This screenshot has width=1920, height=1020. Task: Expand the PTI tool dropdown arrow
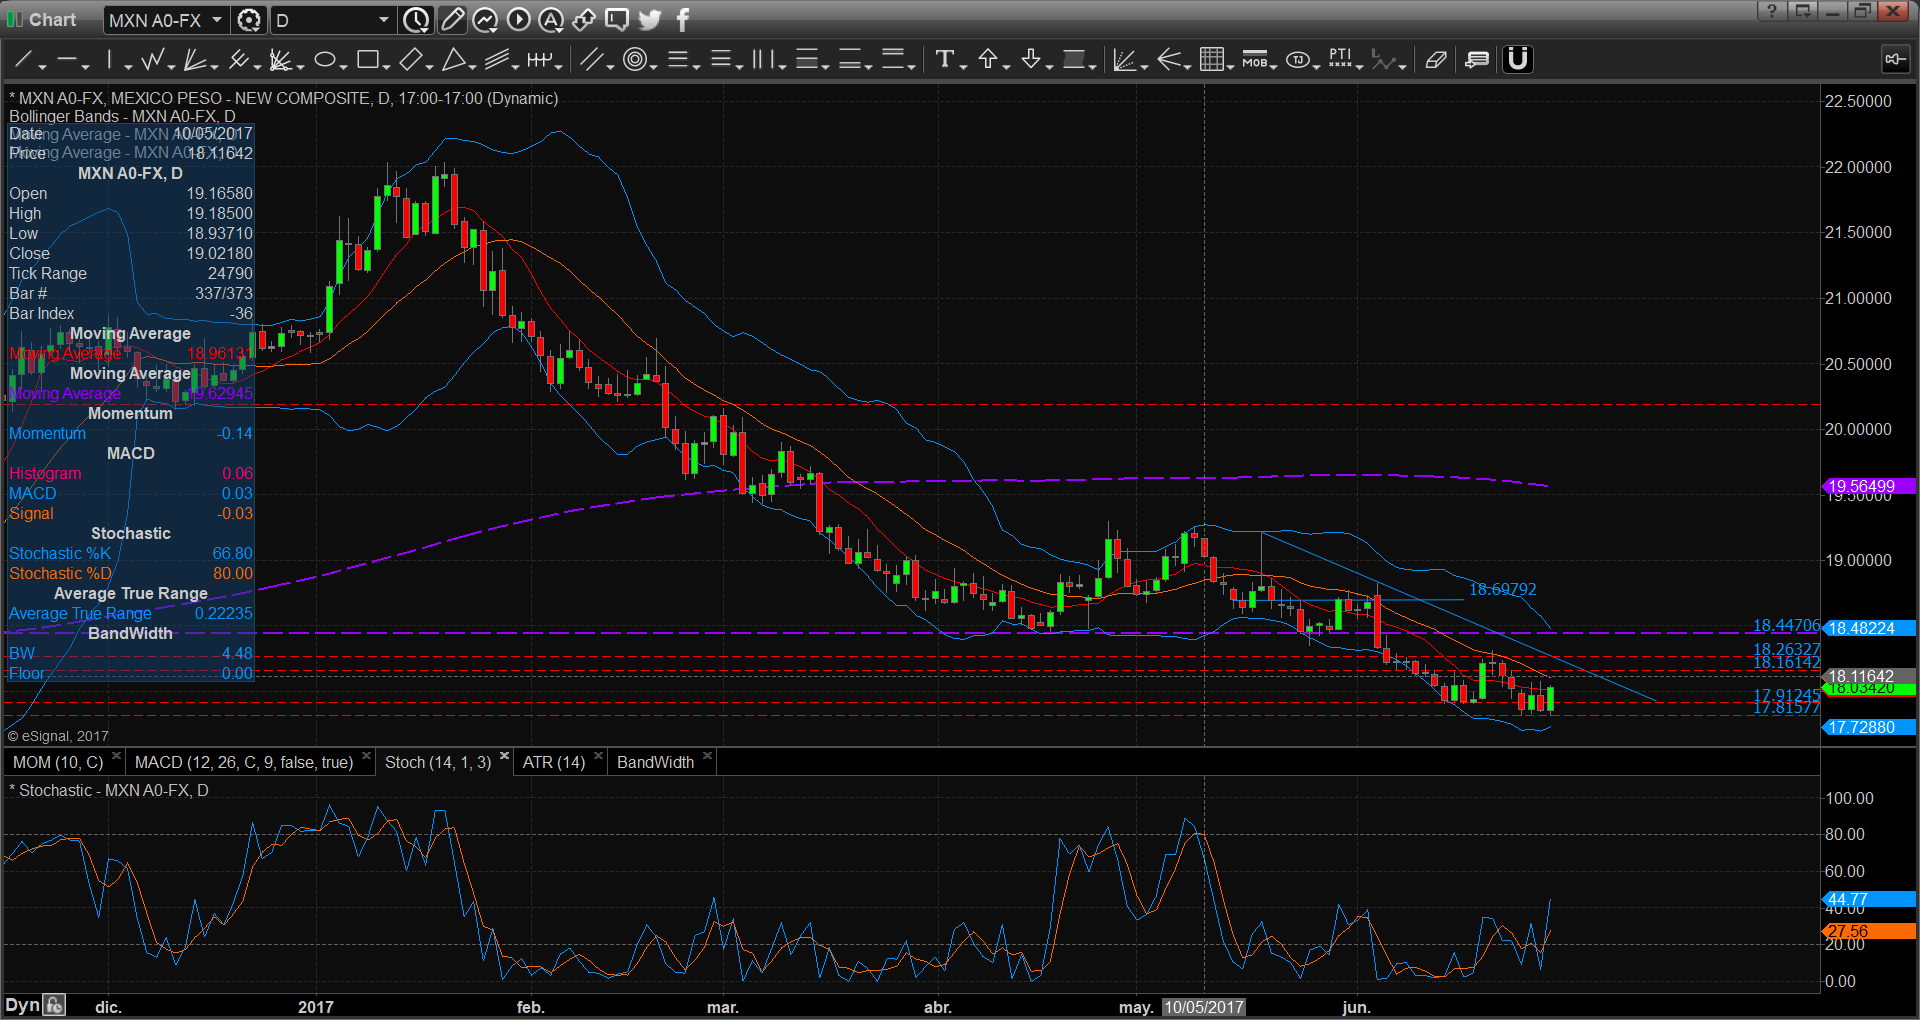1360,66
